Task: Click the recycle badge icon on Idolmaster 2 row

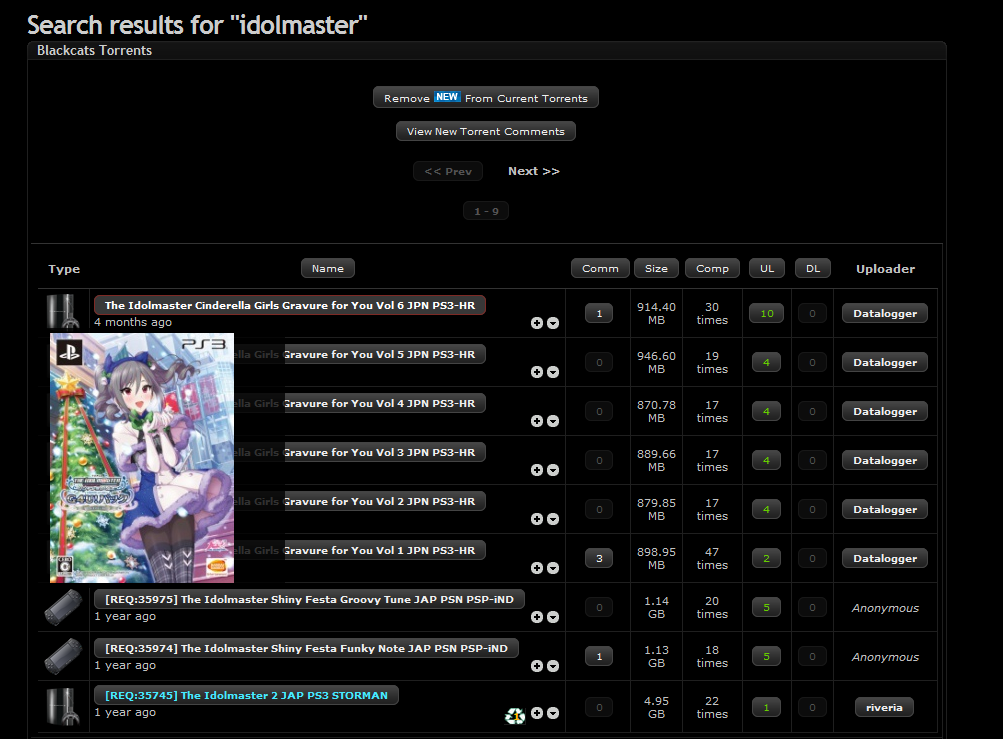Action: pos(515,716)
